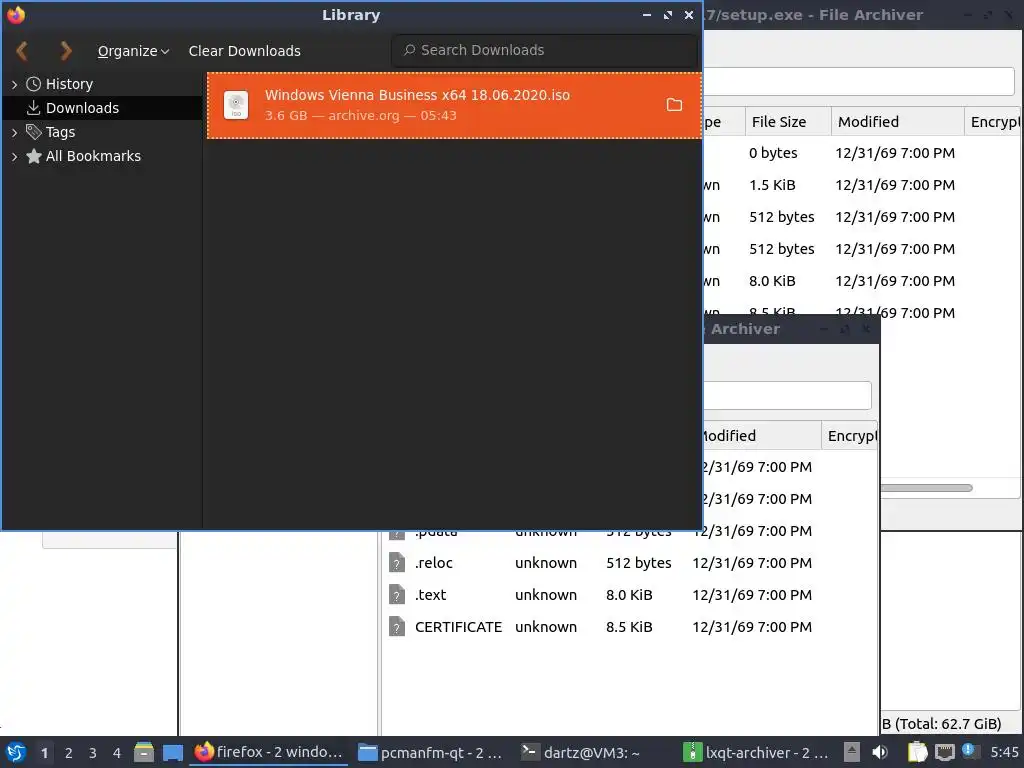The height and width of the screenshot is (768, 1024).
Task: Click the .text unknown file icon
Action: click(x=397, y=594)
